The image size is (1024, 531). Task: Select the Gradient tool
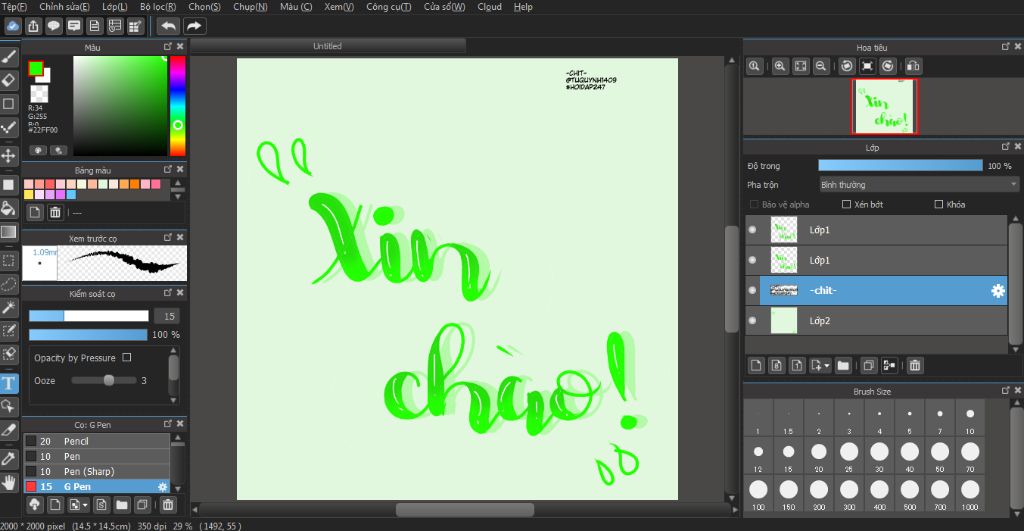(8, 232)
